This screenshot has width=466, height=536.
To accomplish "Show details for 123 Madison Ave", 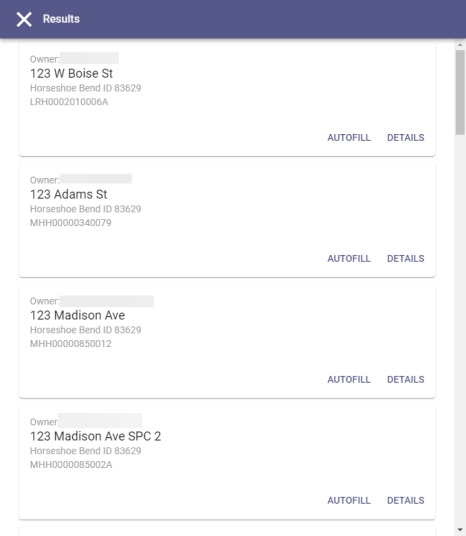I will tap(405, 380).
